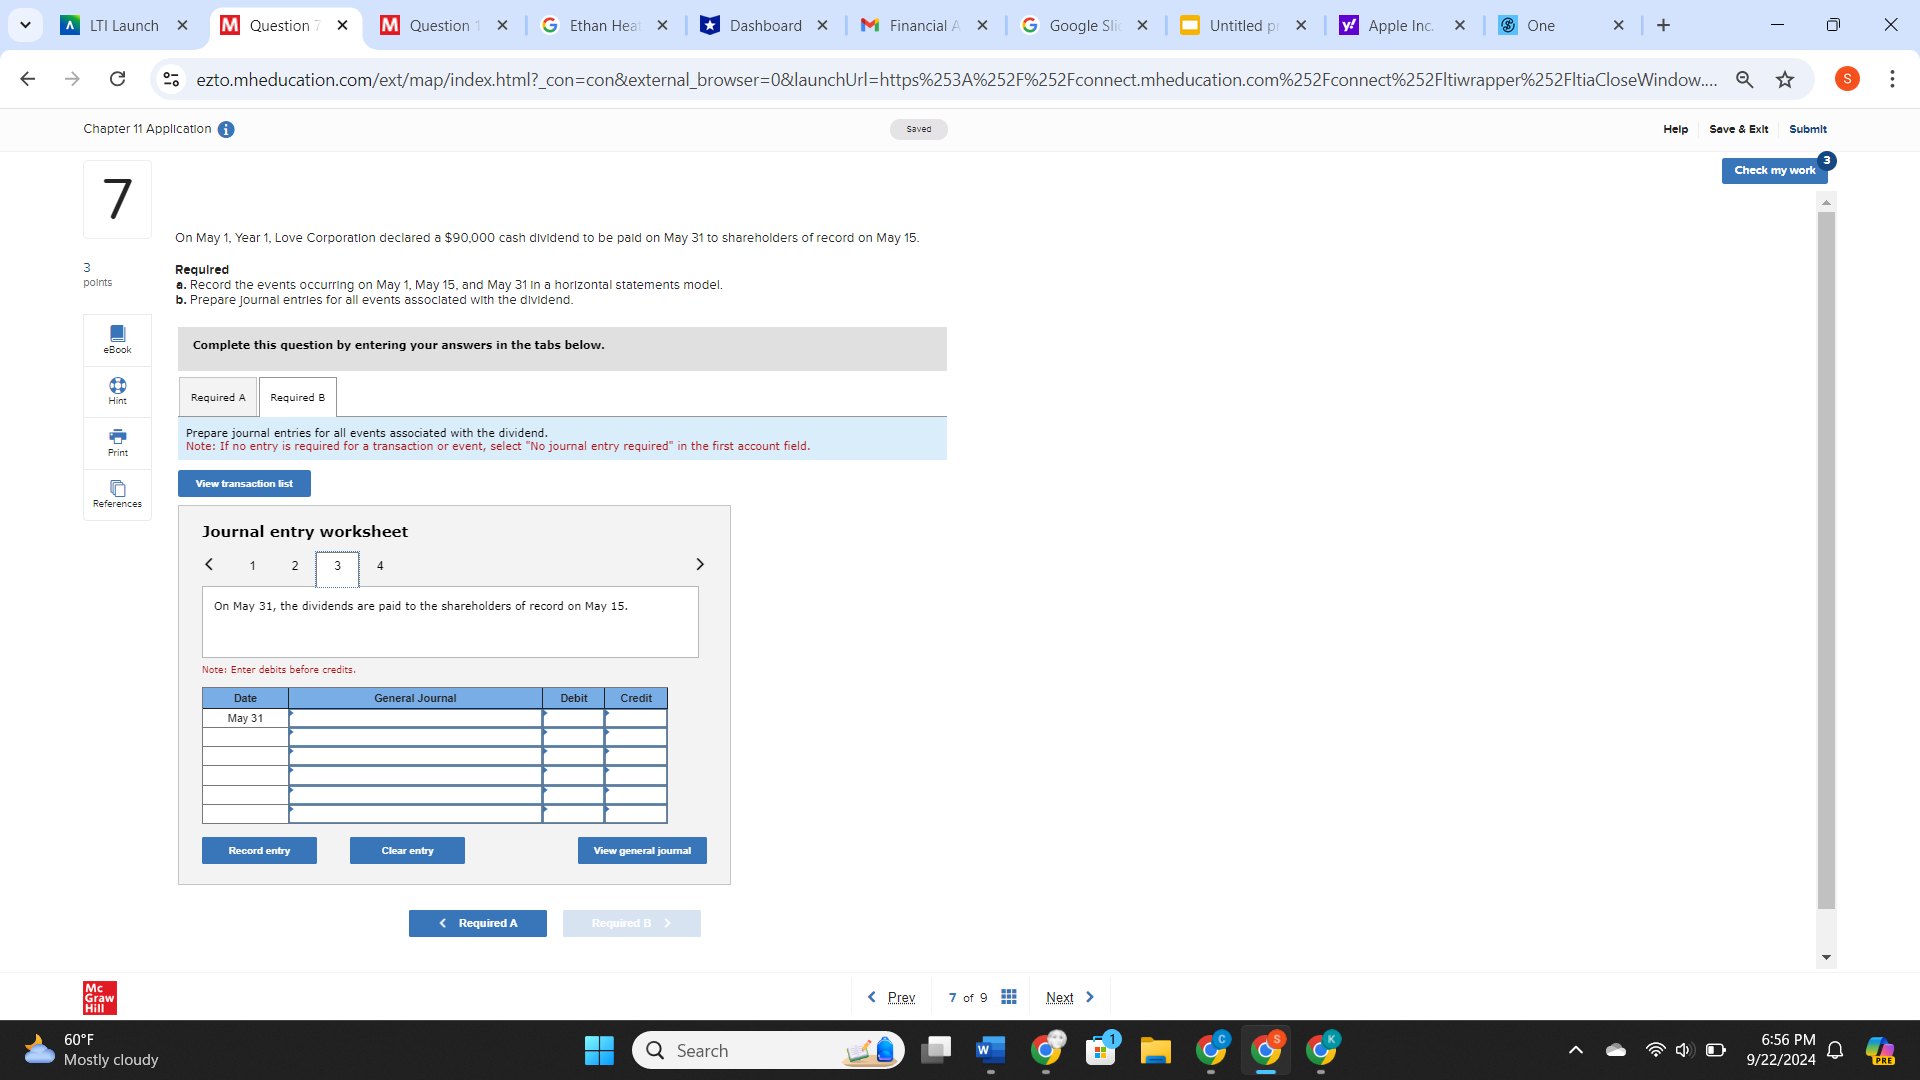The image size is (1920, 1080).
Task: Switch to the Dashboard browser tab
Action: pyautogui.click(x=765, y=25)
